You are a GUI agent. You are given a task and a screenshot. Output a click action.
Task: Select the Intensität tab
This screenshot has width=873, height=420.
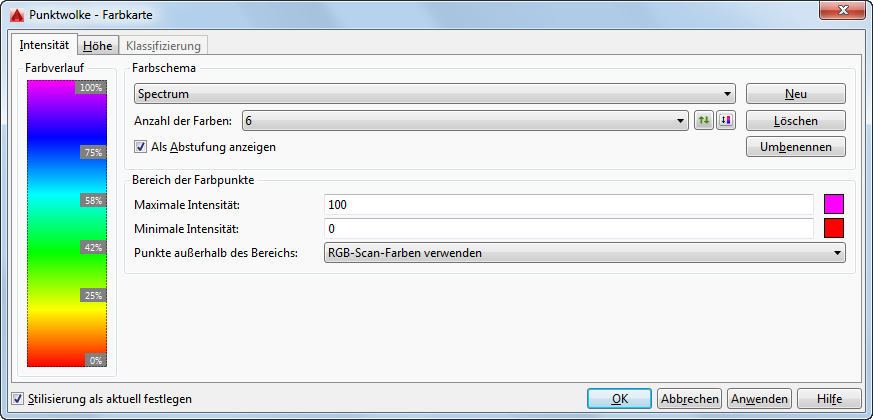click(44, 45)
